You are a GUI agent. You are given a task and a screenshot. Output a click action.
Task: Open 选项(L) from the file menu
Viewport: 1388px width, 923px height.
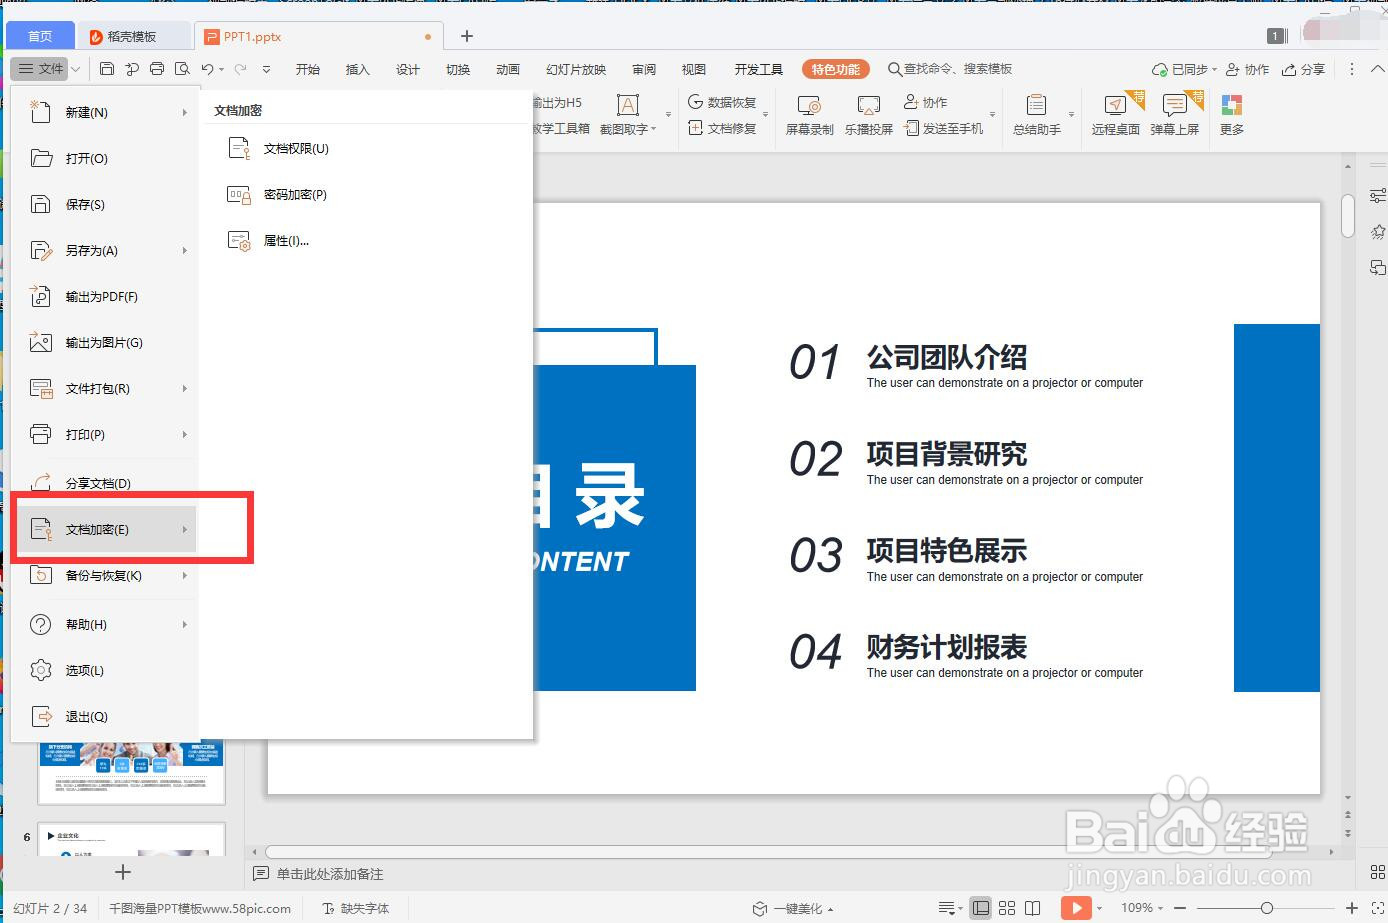coord(105,670)
